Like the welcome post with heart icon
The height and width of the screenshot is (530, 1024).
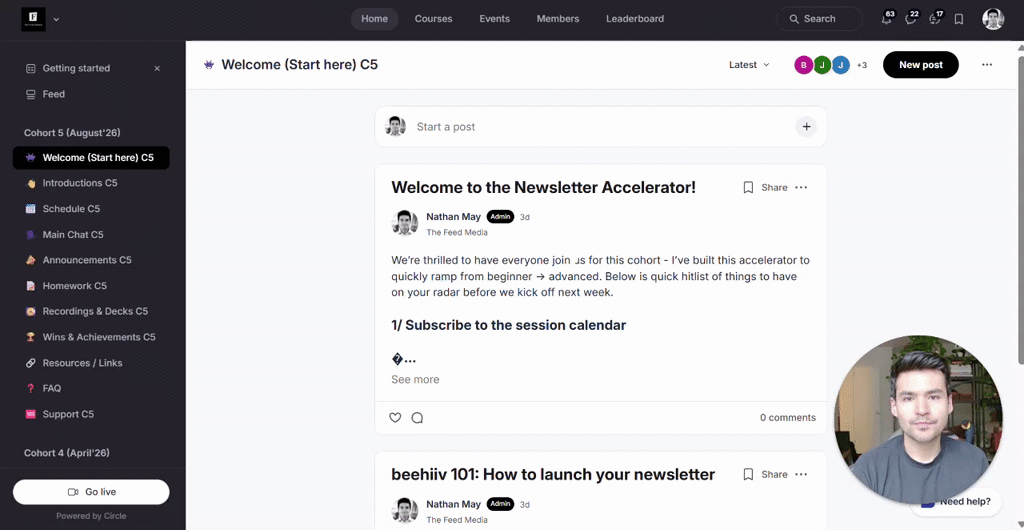click(x=395, y=418)
